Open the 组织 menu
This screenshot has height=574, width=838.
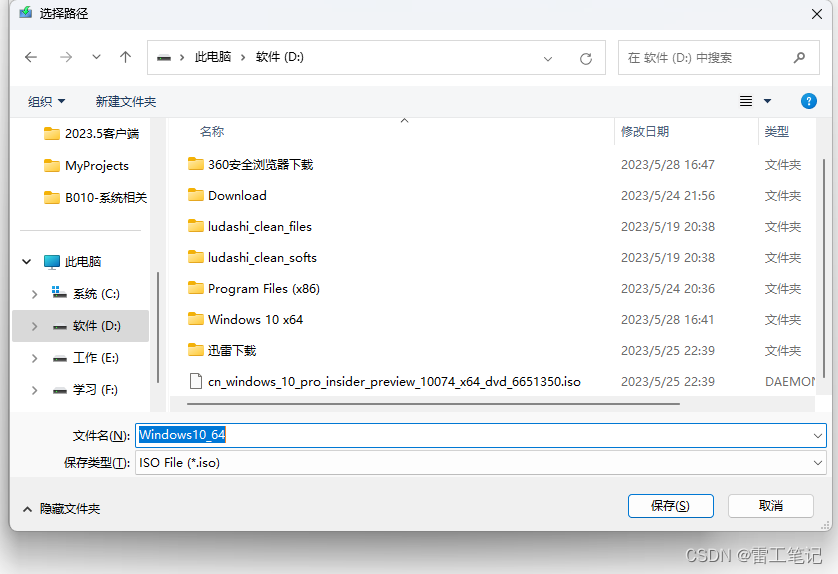[x=46, y=102]
